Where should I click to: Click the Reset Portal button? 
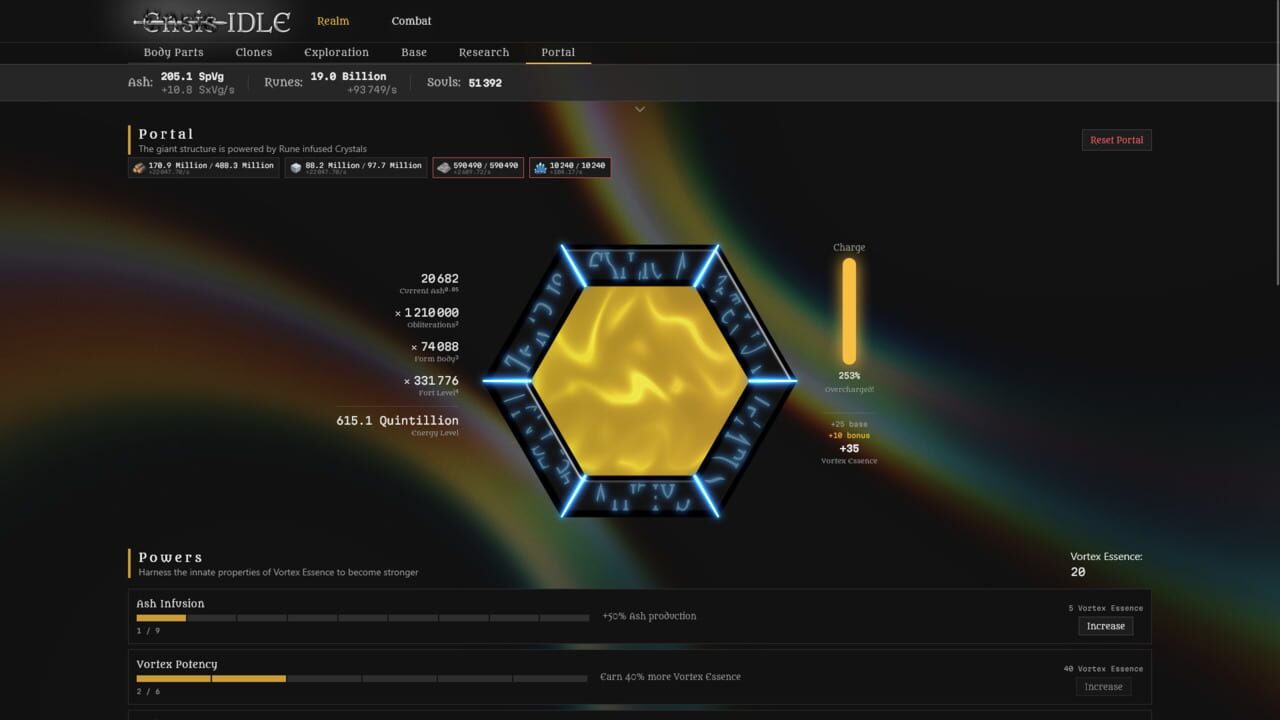pyautogui.click(x=1116, y=140)
